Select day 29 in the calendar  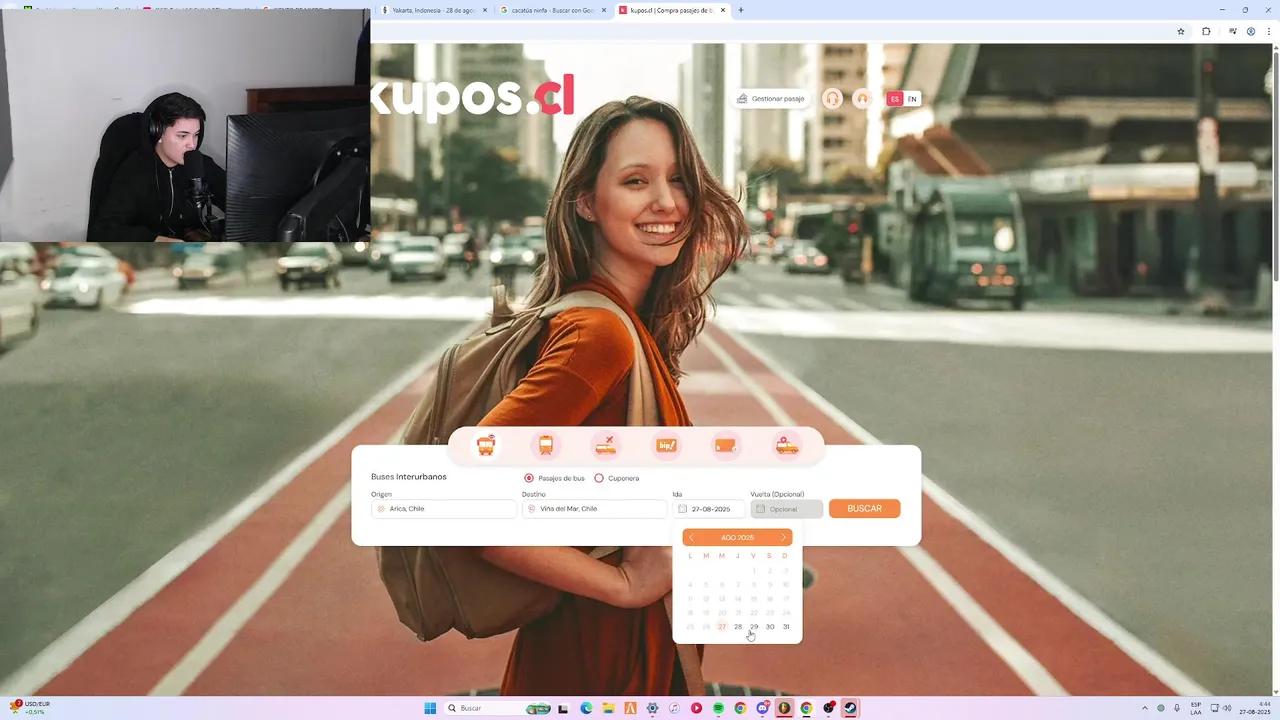754,627
